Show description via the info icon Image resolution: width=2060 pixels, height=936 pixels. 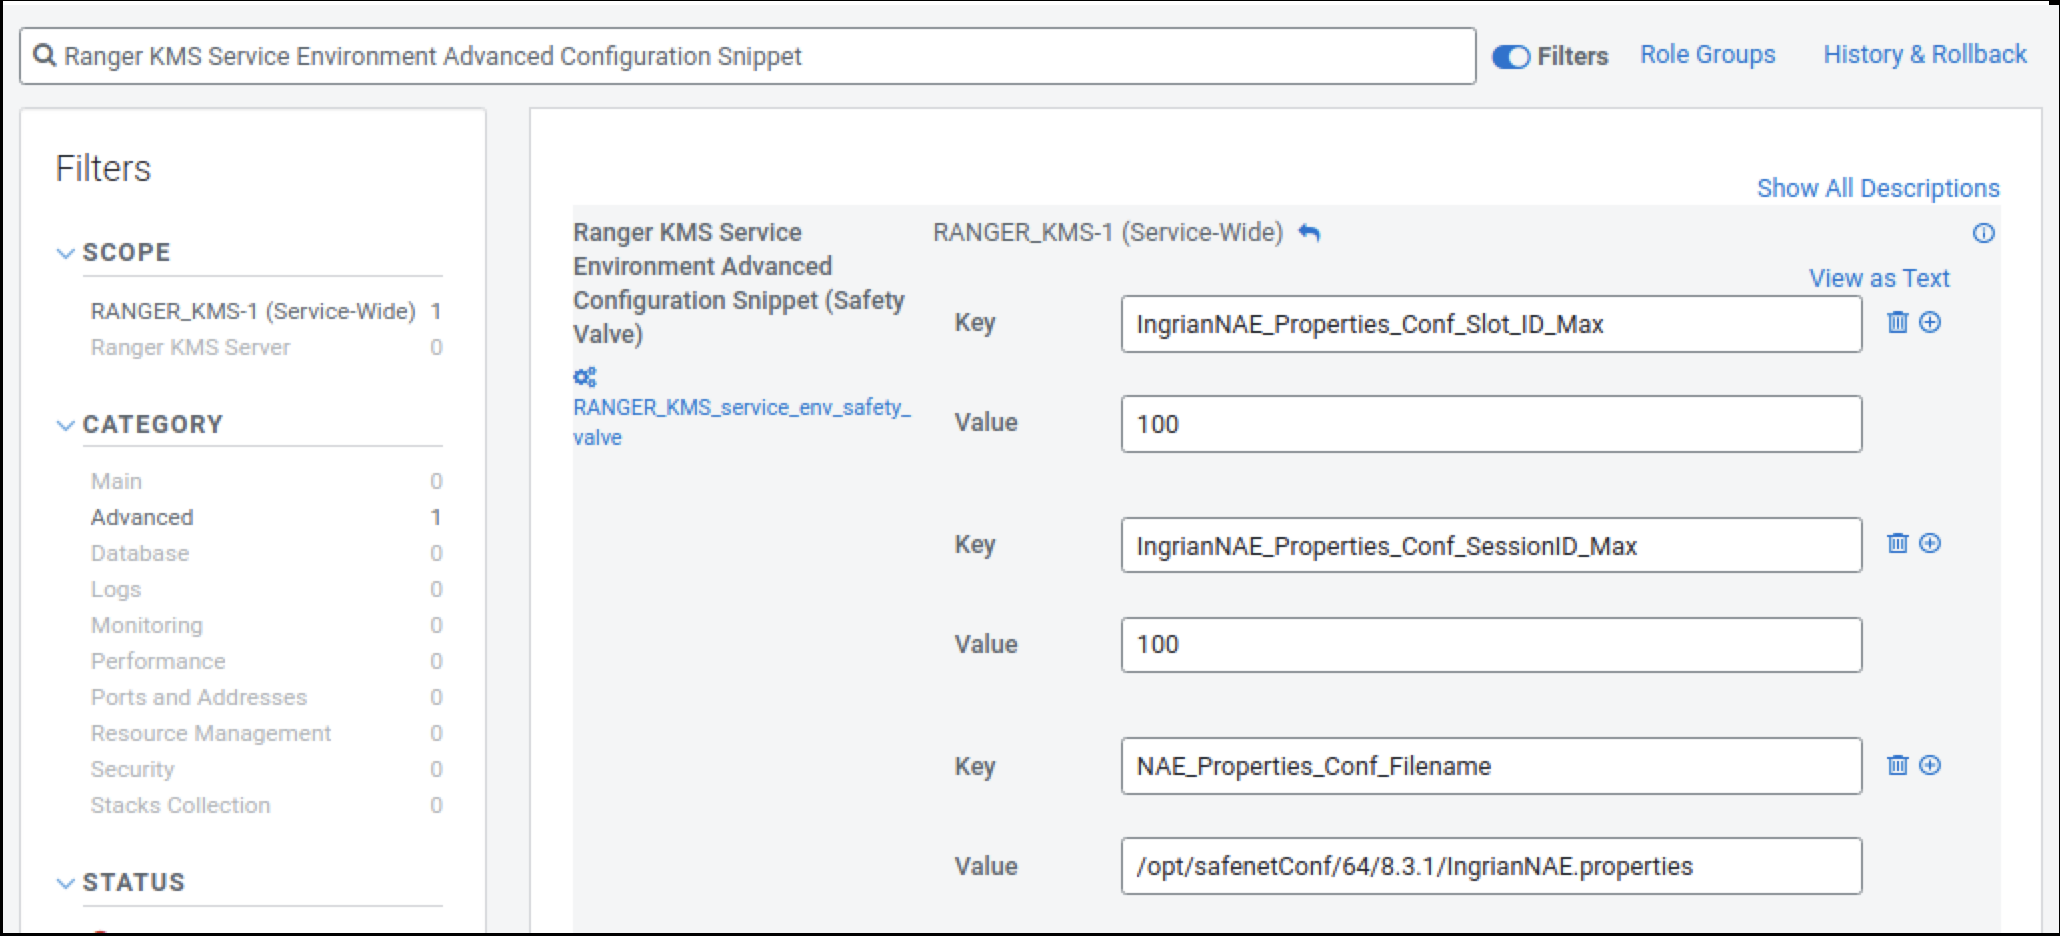click(x=1983, y=233)
